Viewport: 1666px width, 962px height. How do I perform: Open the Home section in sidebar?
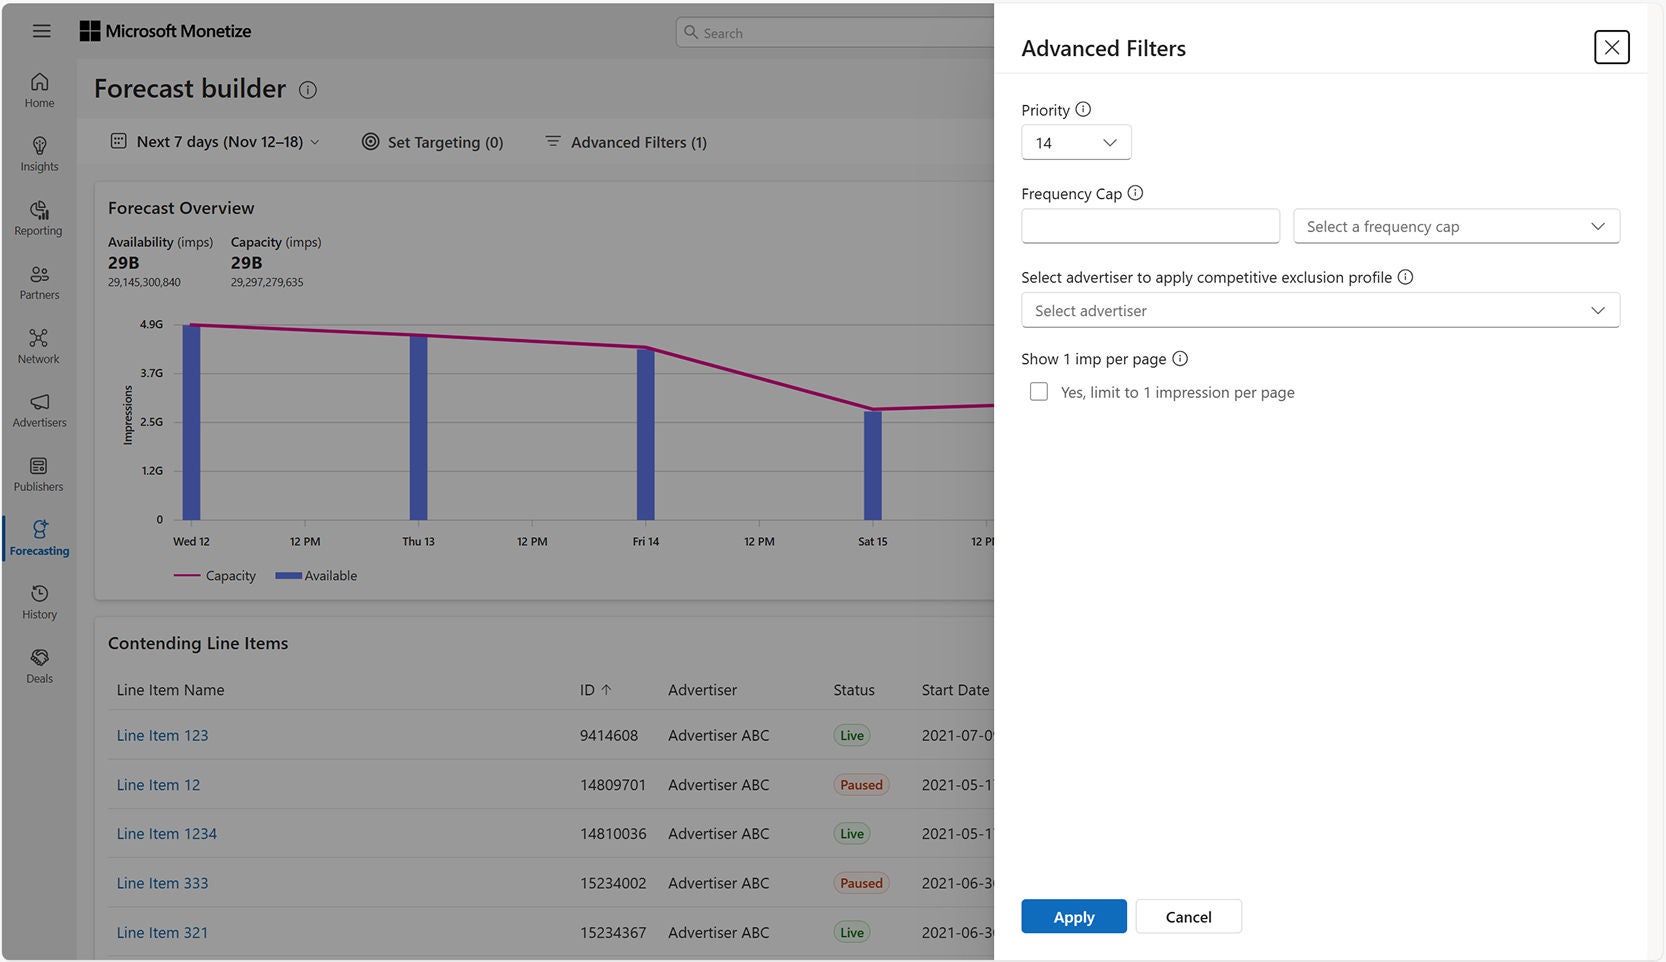click(x=39, y=89)
